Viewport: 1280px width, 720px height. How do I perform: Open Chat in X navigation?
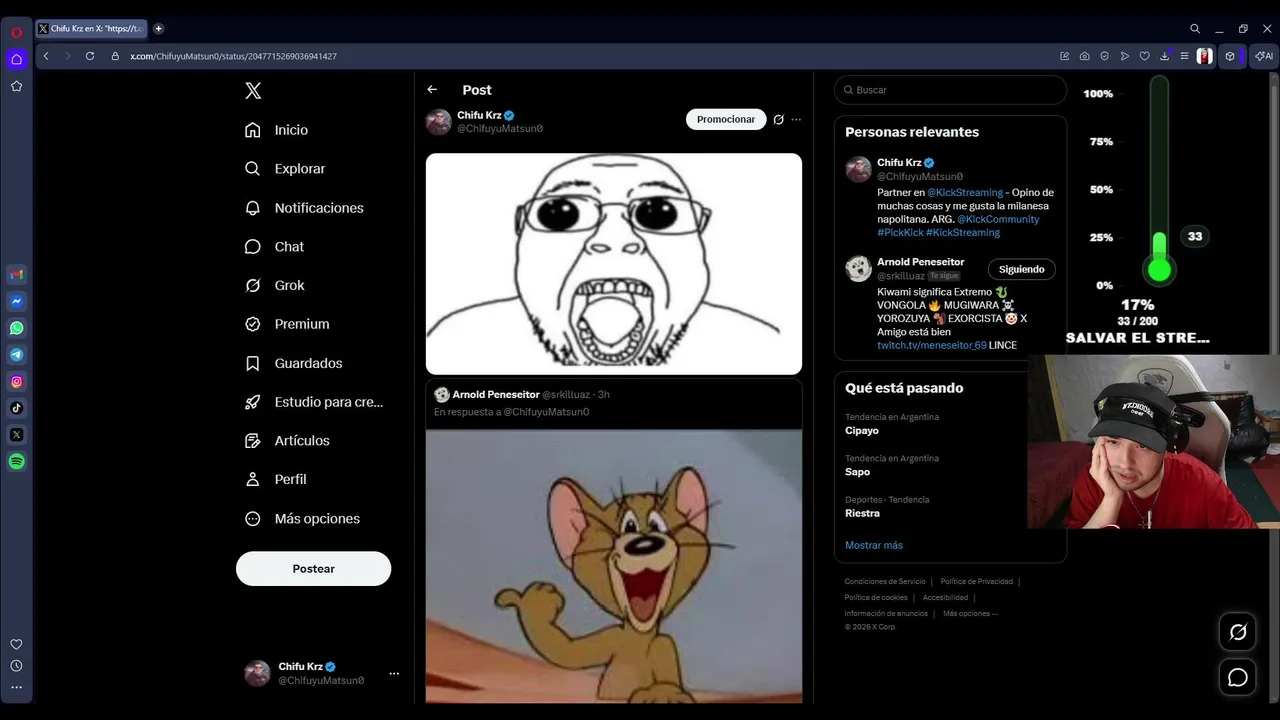tap(275, 247)
